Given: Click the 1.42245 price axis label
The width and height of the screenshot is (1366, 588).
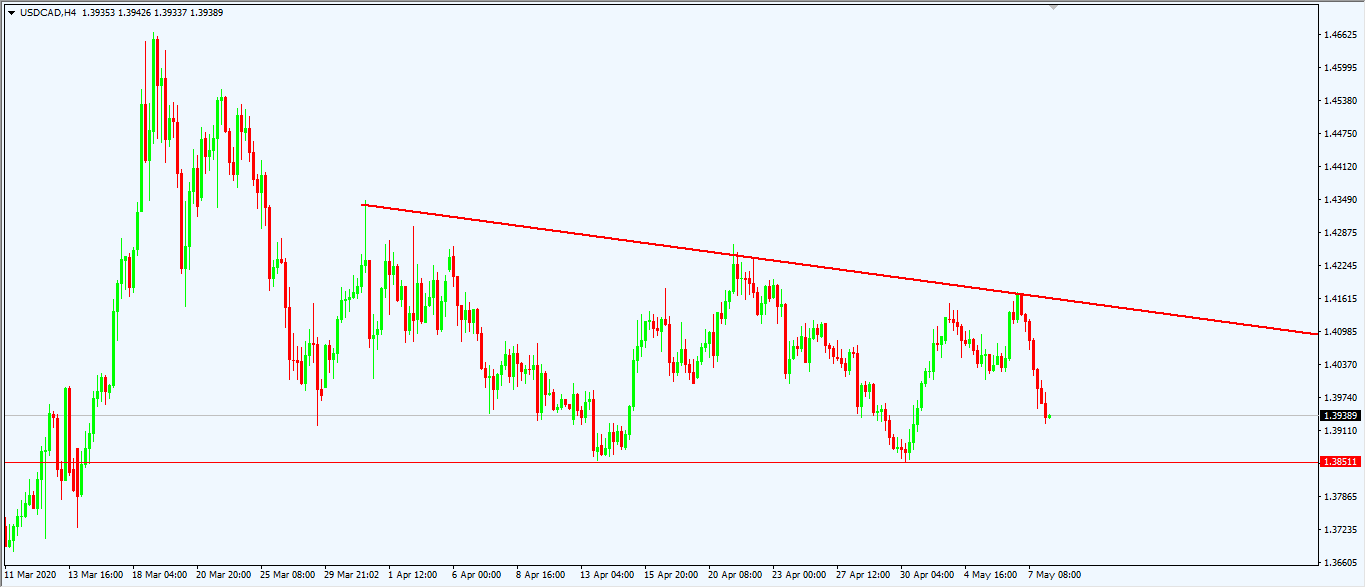Looking at the screenshot, I should [x=1339, y=266].
